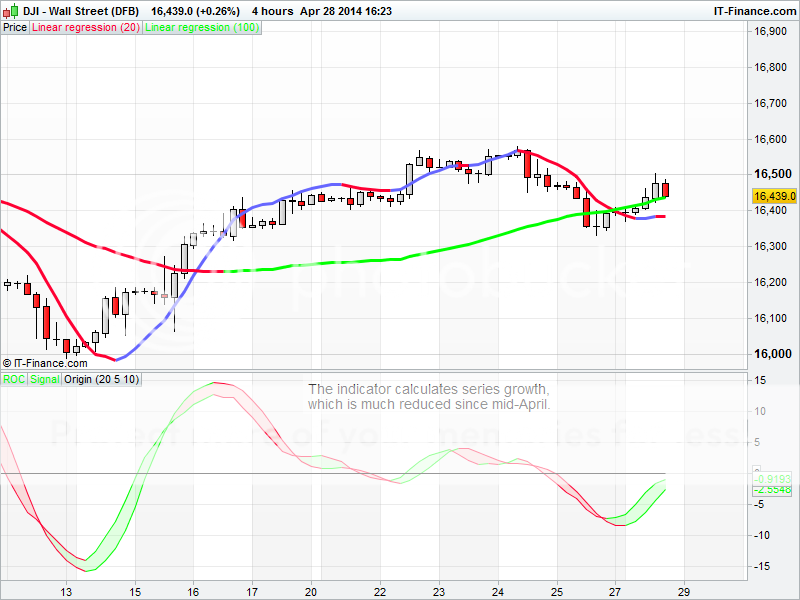
Task: Select the Price indicator label
Action: (x=15, y=28)
